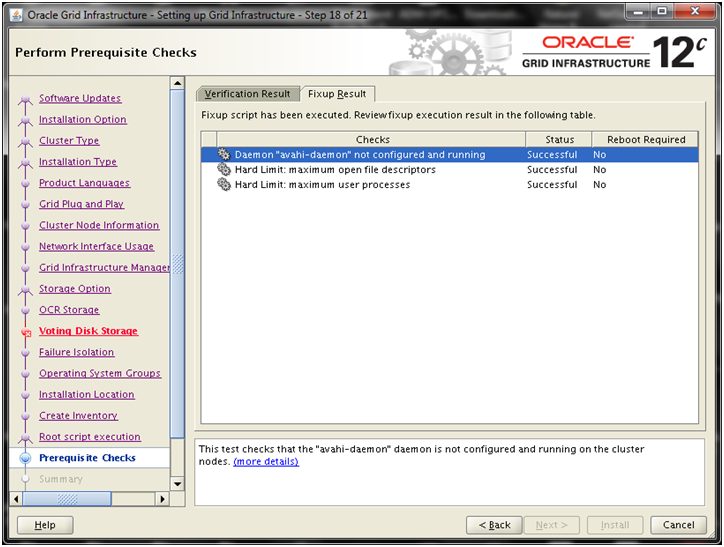The height and width of the screenshot is (547, 724).
Task: Sort by the Checks column header
Action: [371, 139]
